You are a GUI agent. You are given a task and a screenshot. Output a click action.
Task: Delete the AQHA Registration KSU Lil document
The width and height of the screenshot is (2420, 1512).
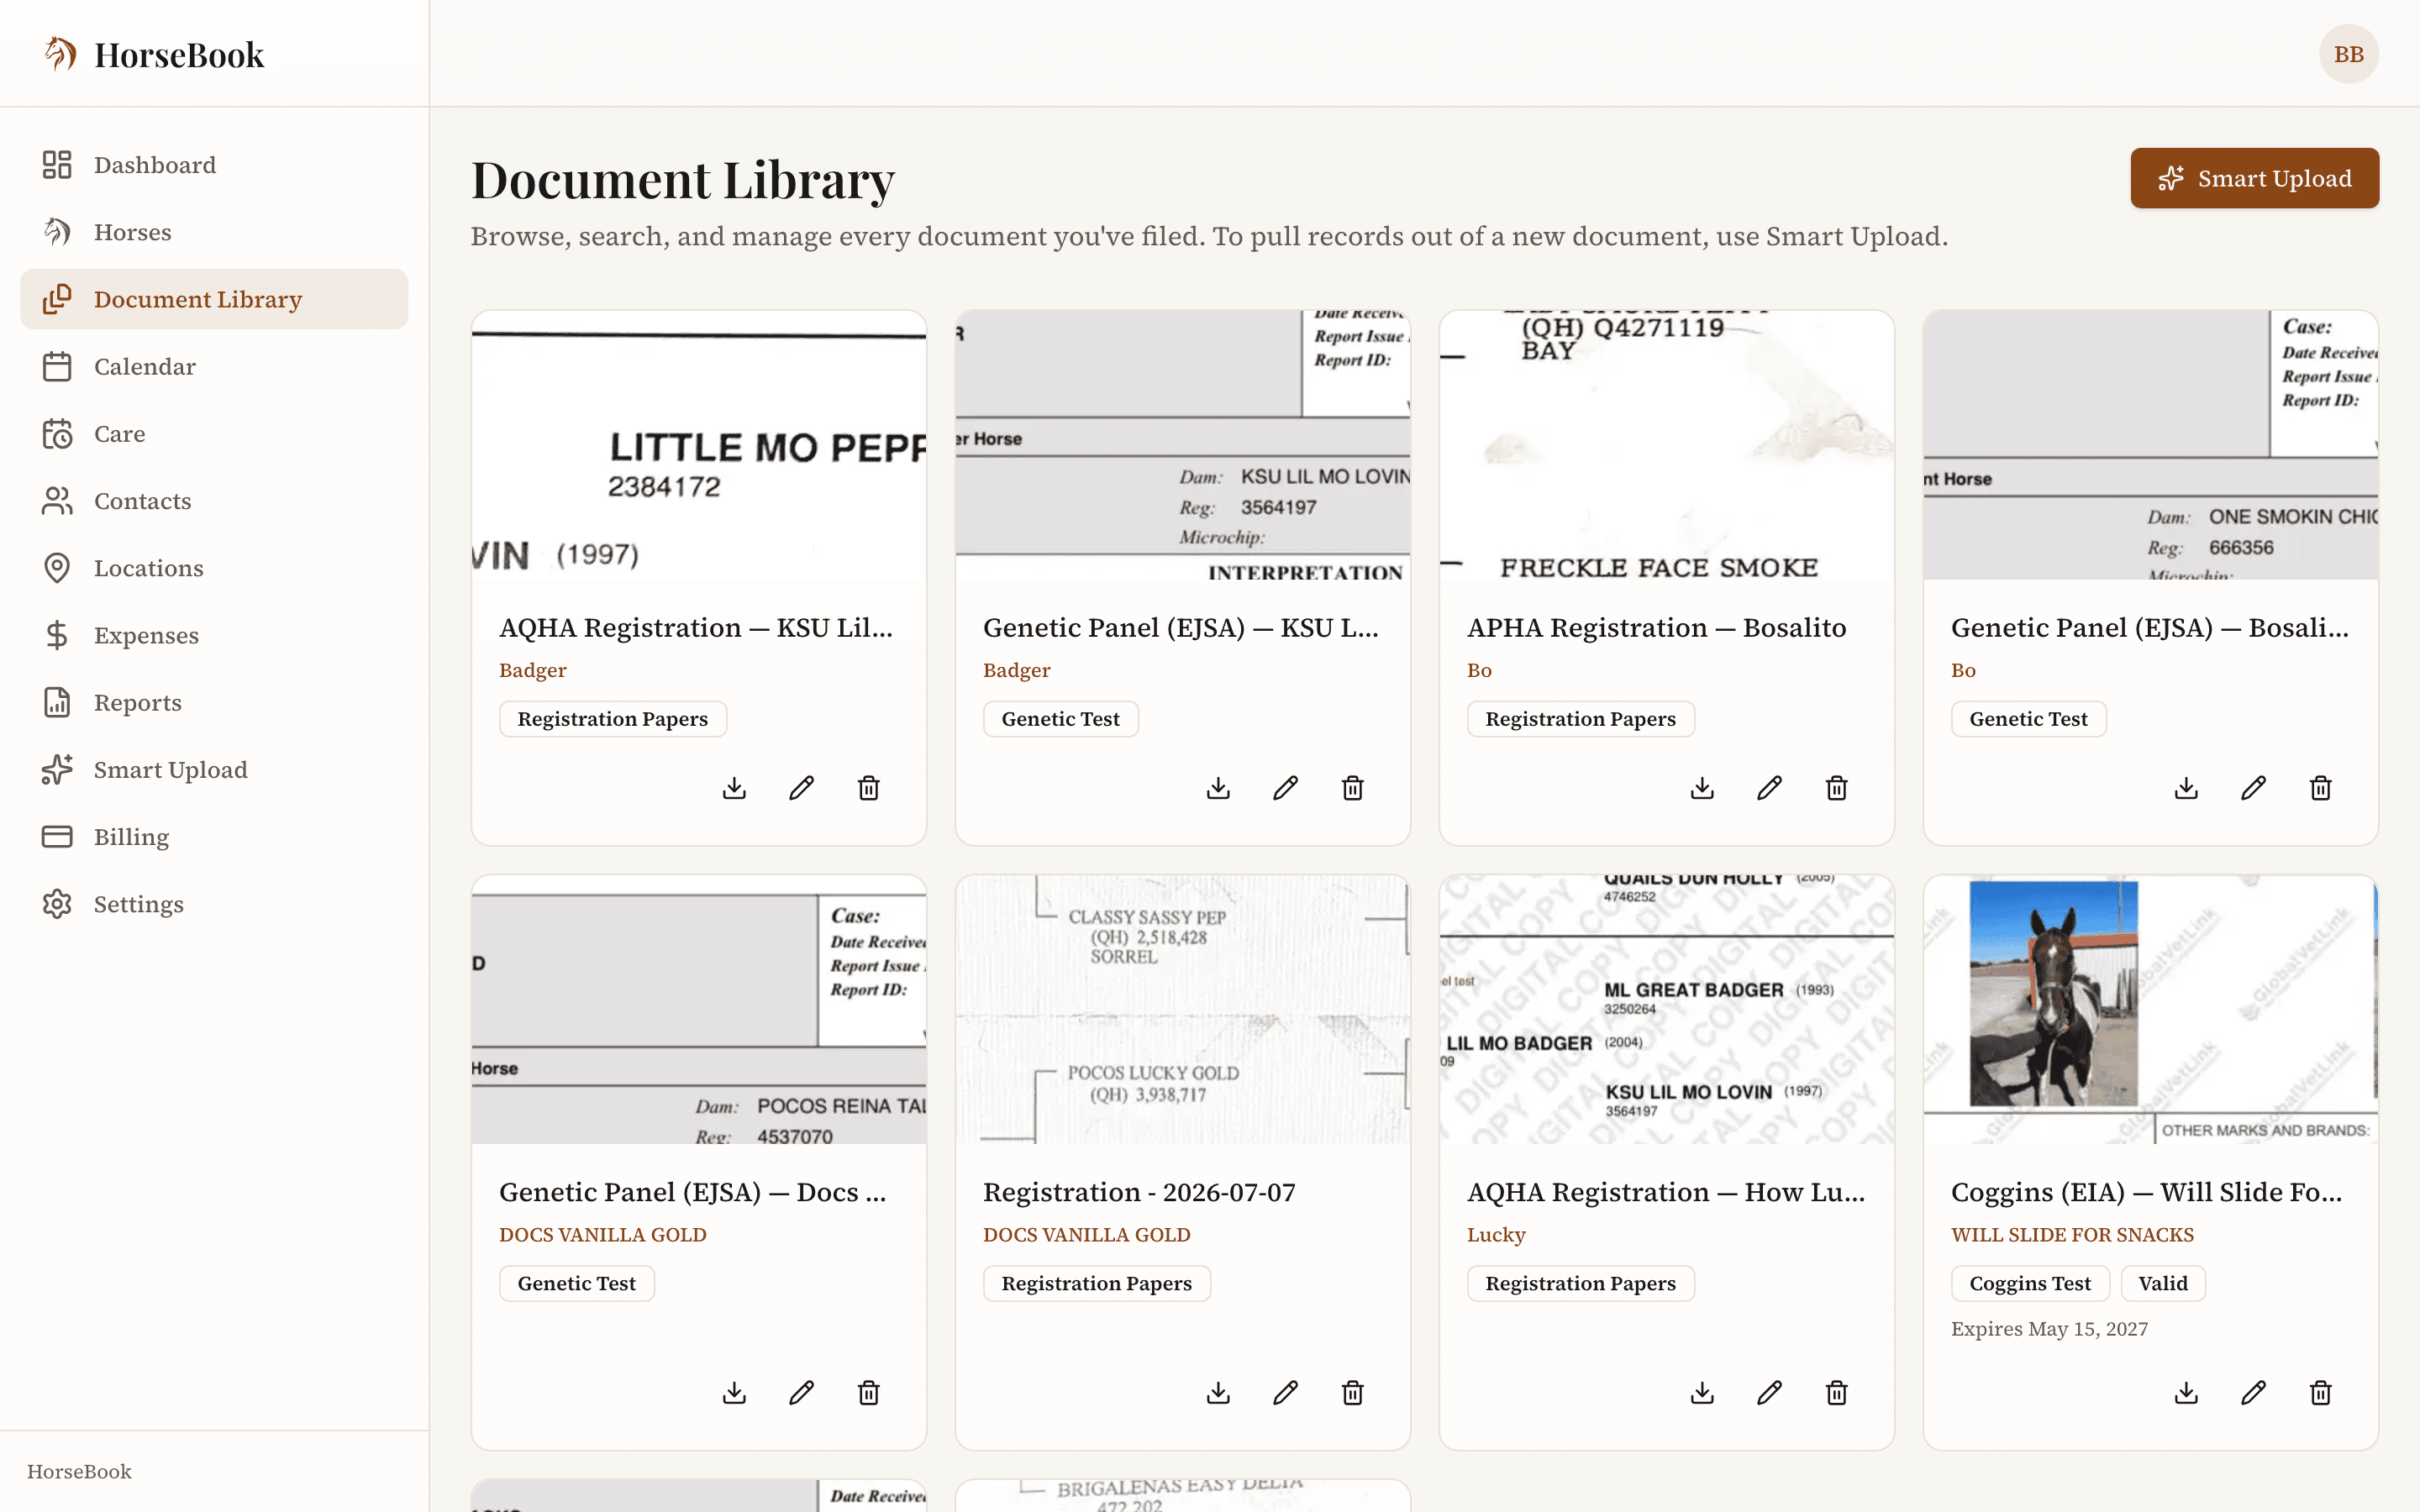(869, 788)
